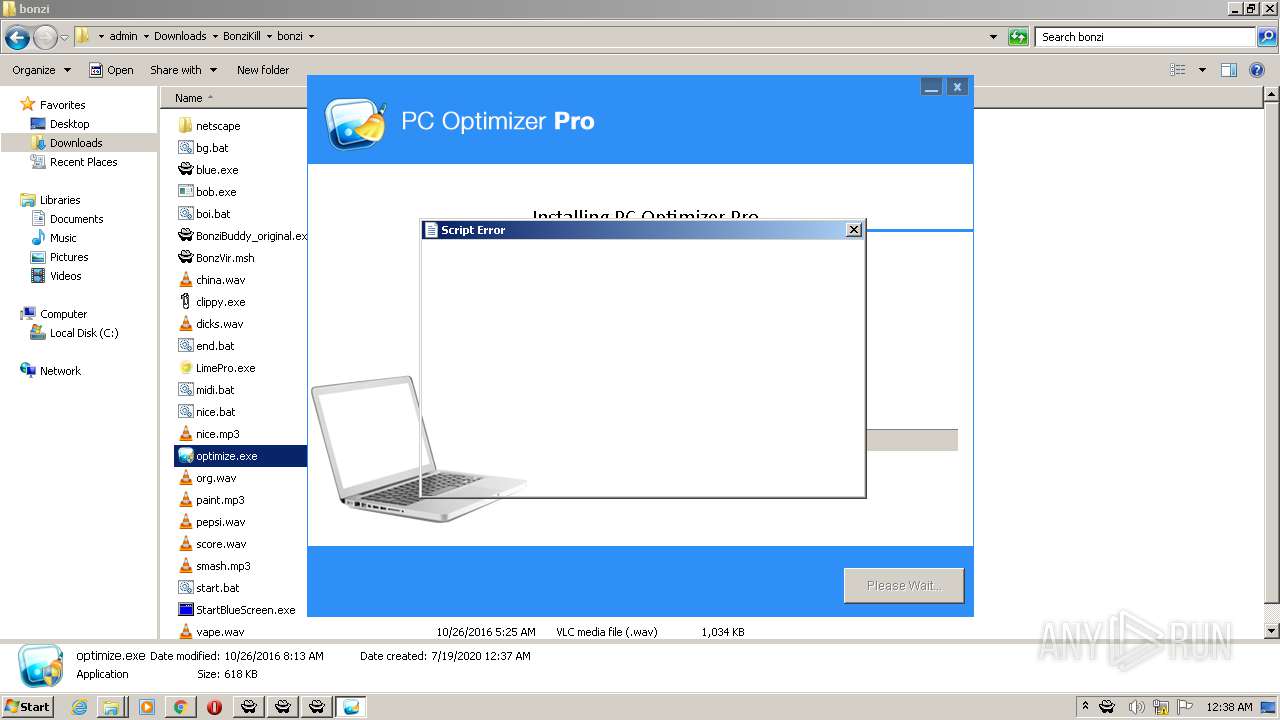Click the Search bonzi input field
The height and width of the screenshot is (720, 1280).
1145,37
